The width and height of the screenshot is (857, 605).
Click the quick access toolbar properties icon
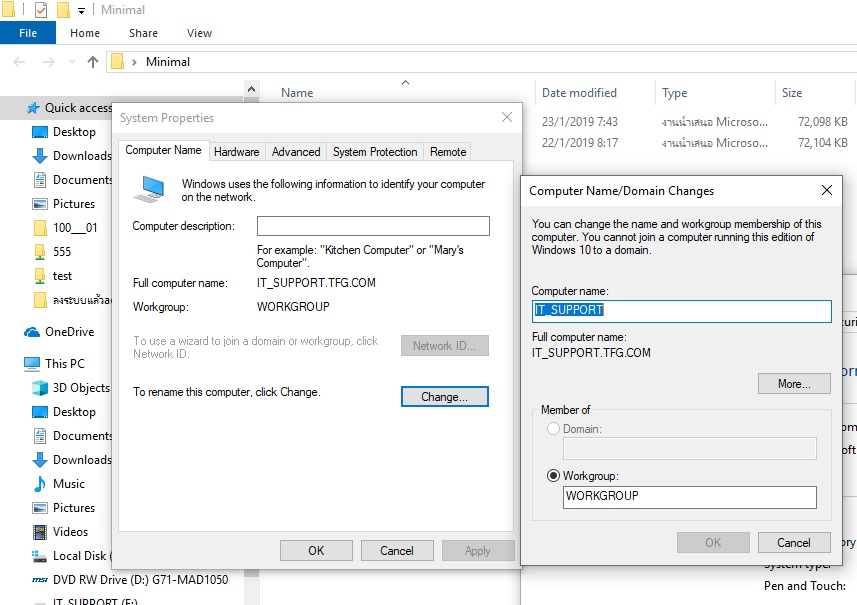[40, 9]
